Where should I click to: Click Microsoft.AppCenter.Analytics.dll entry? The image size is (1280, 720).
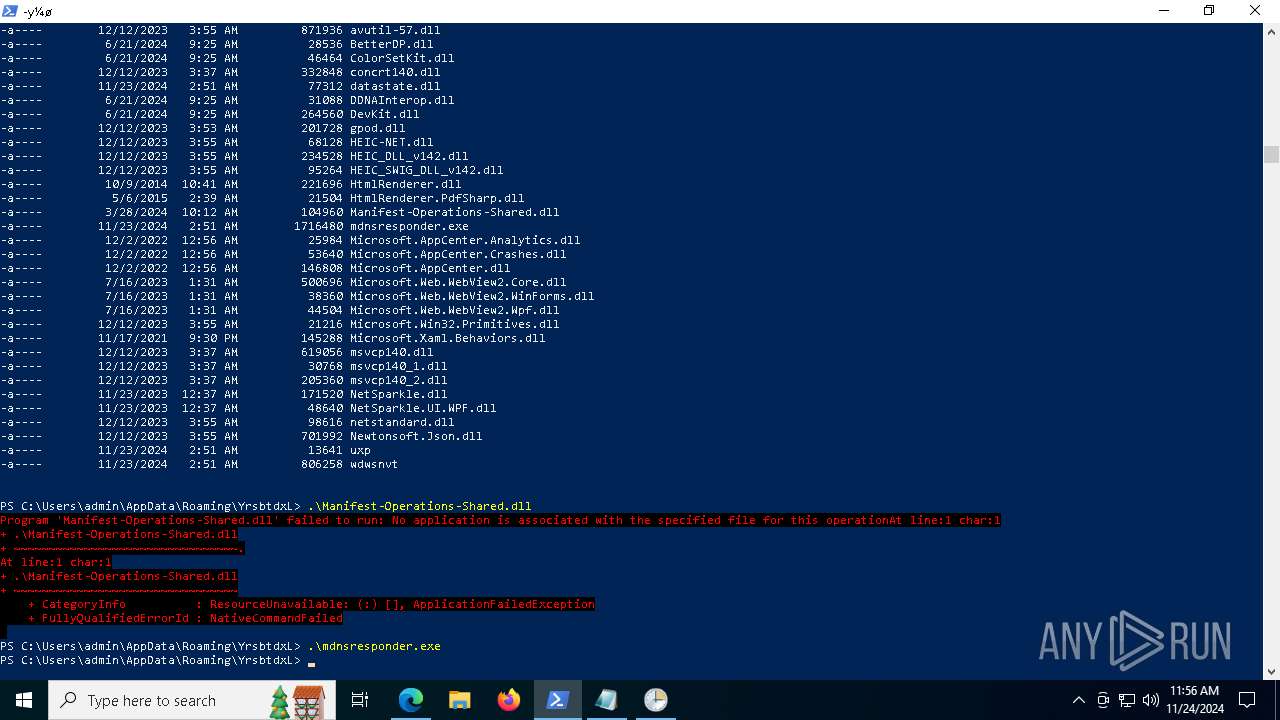tap(465, 240)
